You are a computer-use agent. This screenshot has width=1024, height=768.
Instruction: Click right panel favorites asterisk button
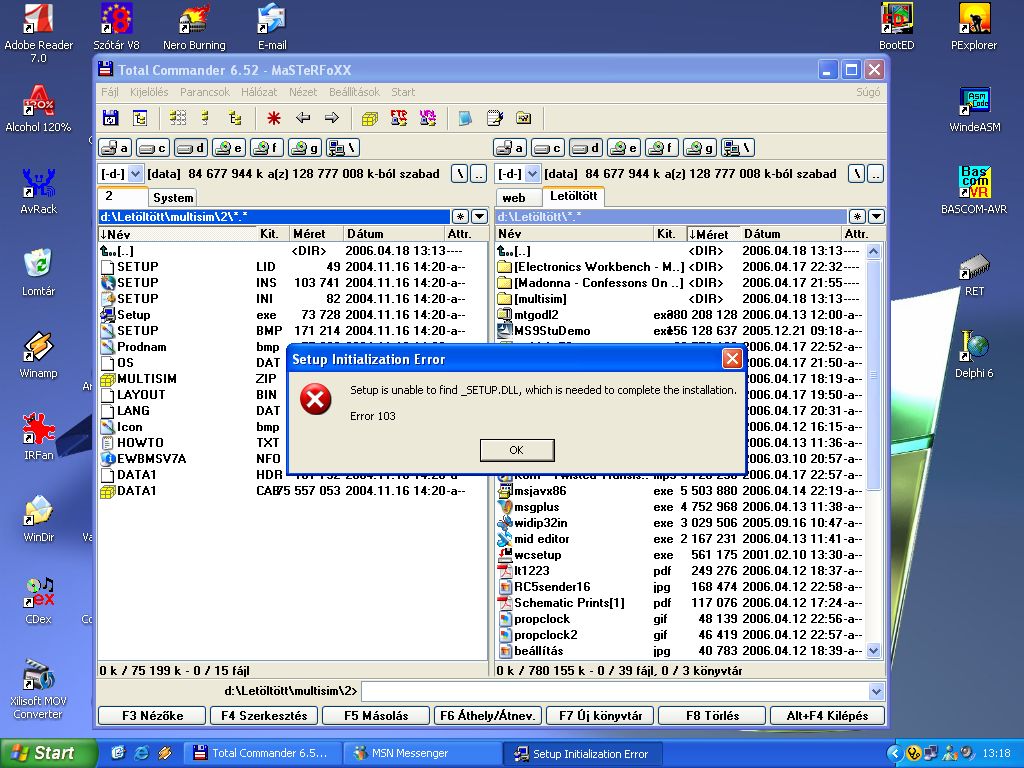pos(857,217)
